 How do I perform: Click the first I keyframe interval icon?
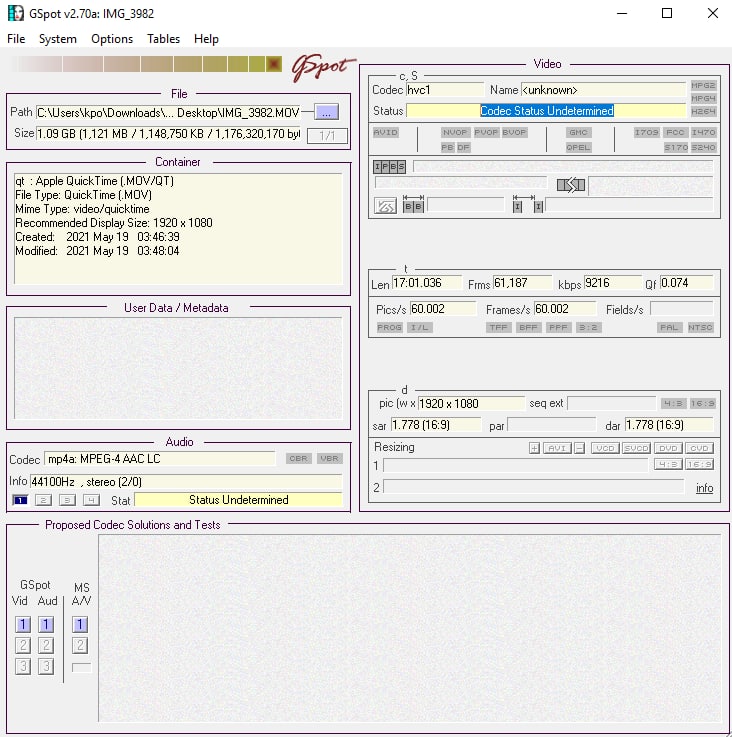(x=518, y=206)
